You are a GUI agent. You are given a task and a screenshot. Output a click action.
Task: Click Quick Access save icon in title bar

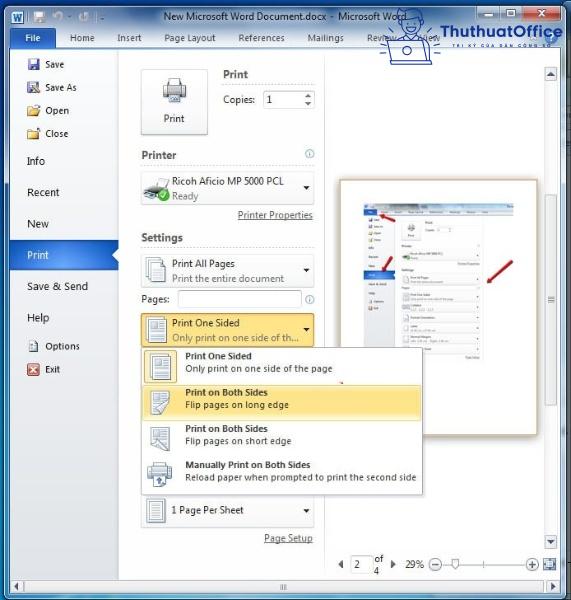point(39,17)
